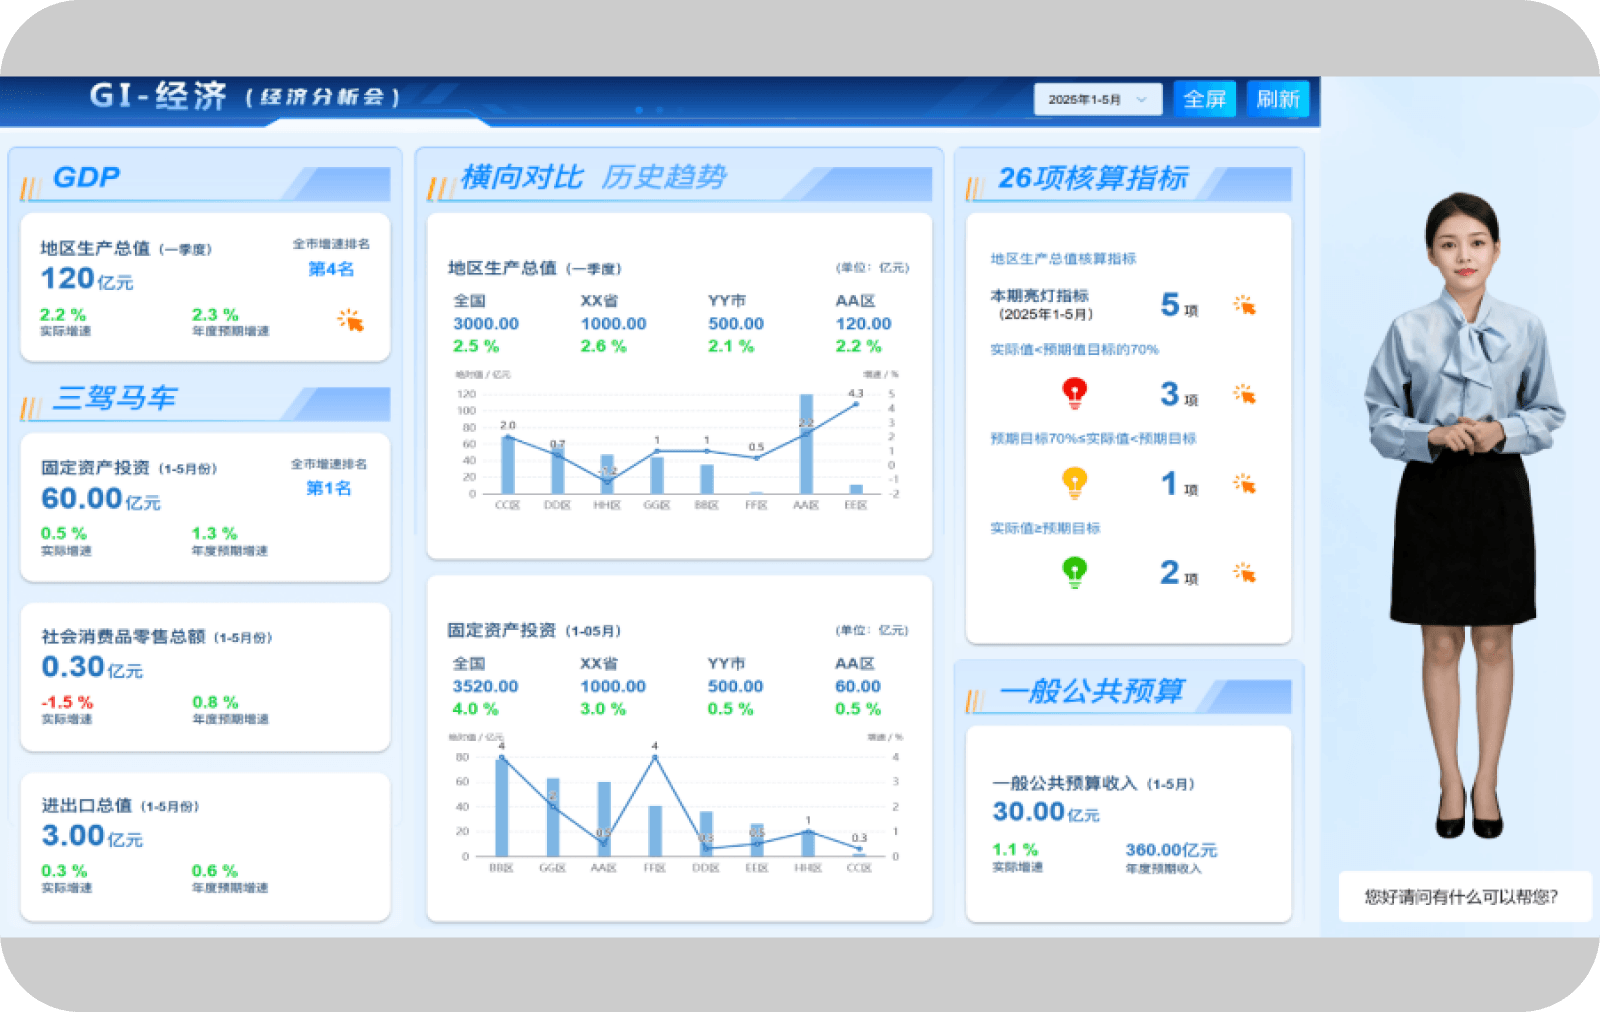Open the 第1名 ranking link

pyautogui.click(x=327, y=489)
